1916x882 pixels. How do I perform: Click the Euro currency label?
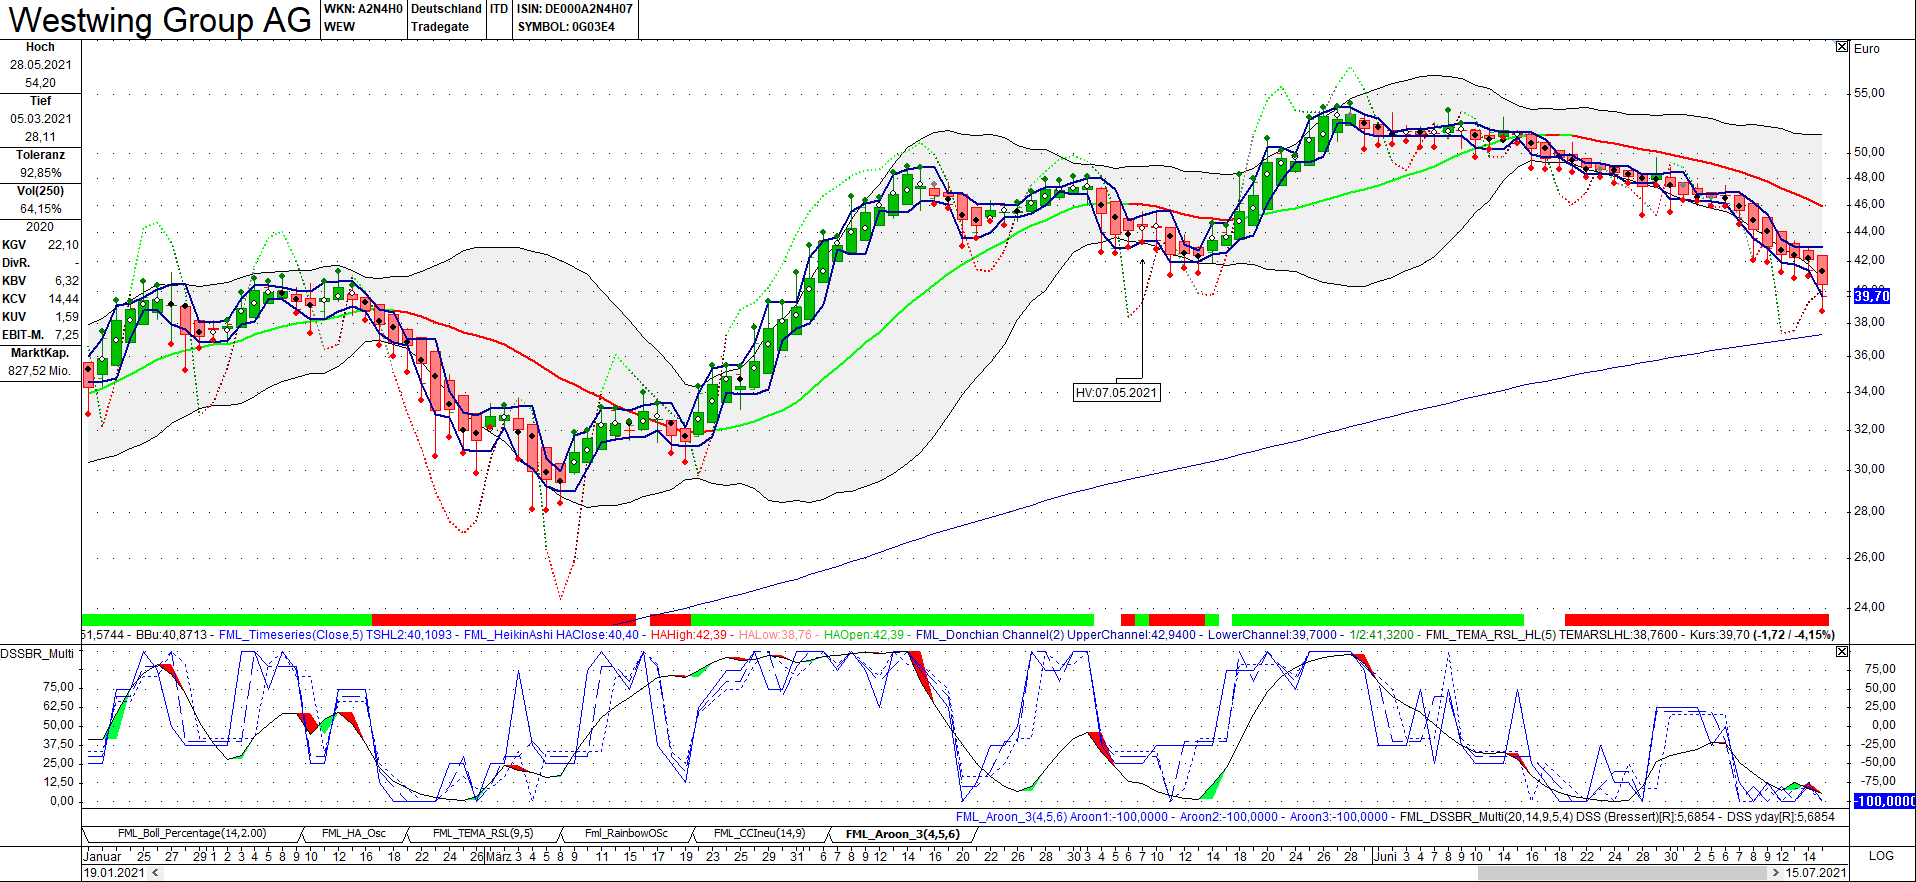click(1867, 48)
